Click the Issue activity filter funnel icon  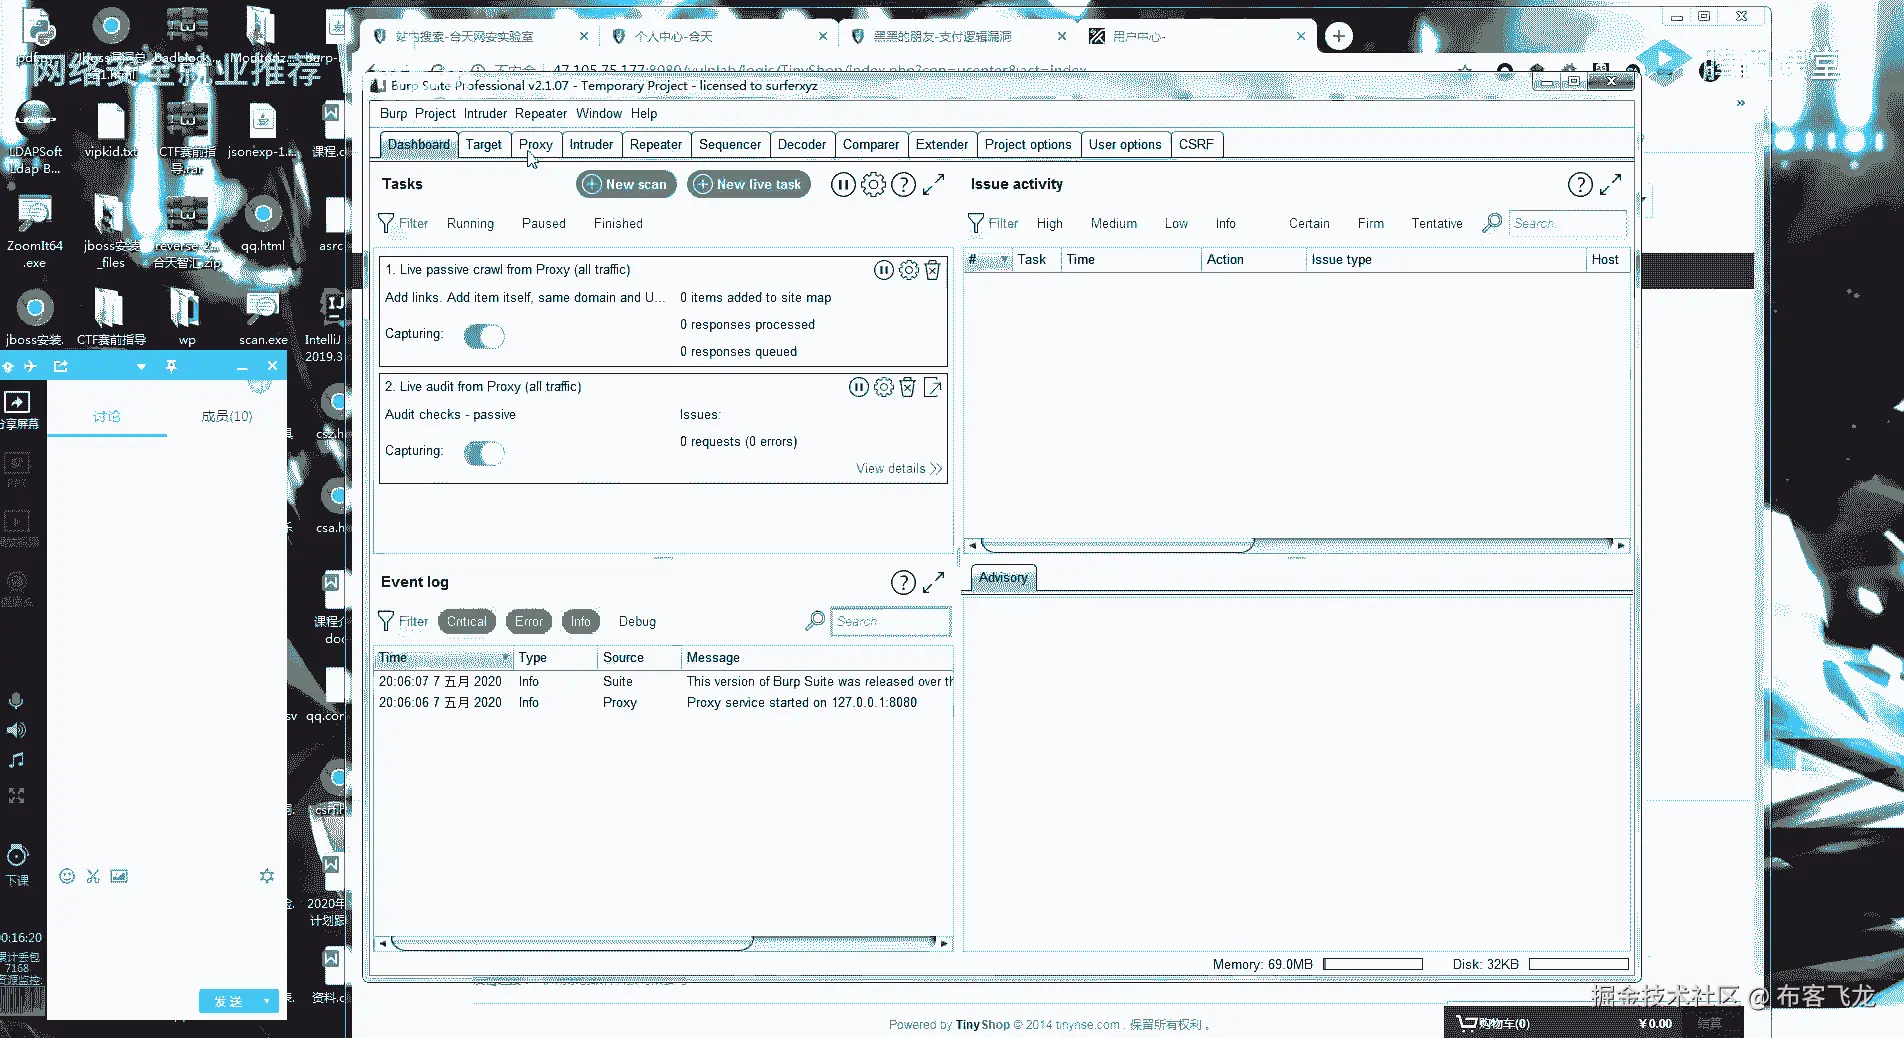click(x=976, y=223)
